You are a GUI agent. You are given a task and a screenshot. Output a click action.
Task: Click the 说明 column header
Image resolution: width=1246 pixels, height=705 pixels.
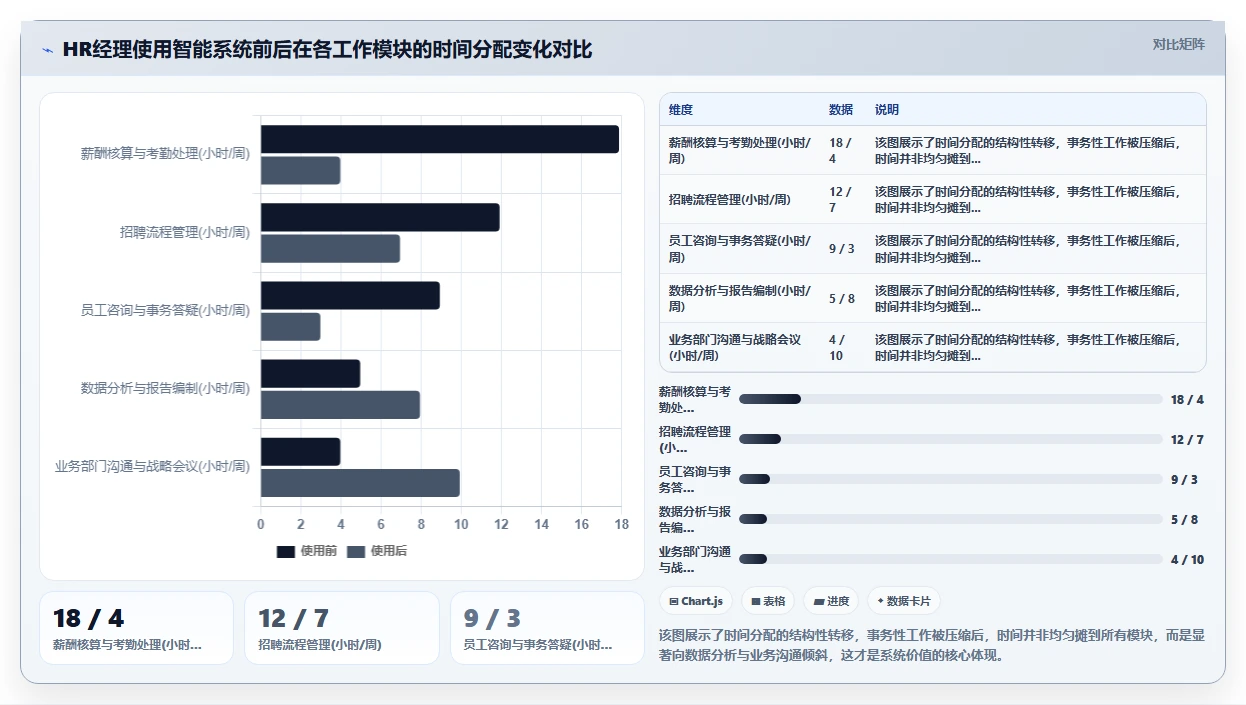click(x=887, y=110)
